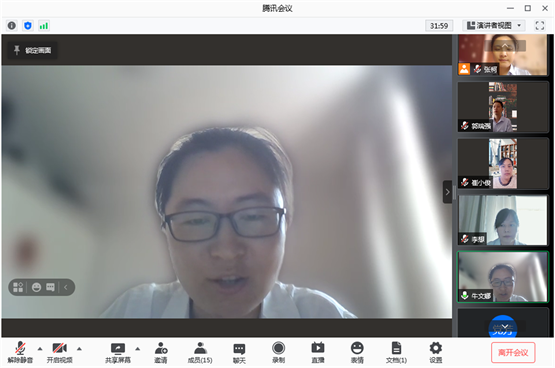The image size is (555, 368).
Task: Open the chat panel
Action: (x=239, y=352)
